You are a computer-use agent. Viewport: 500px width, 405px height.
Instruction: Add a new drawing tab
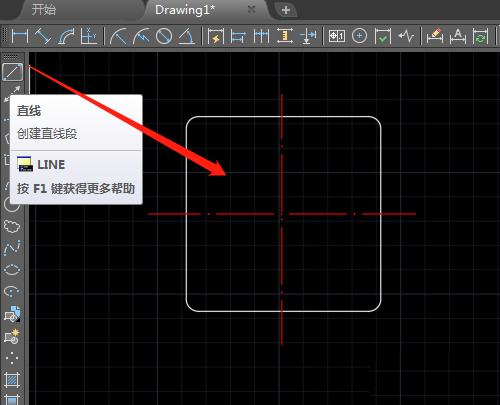pyautogui.click(x=286, y=10)
